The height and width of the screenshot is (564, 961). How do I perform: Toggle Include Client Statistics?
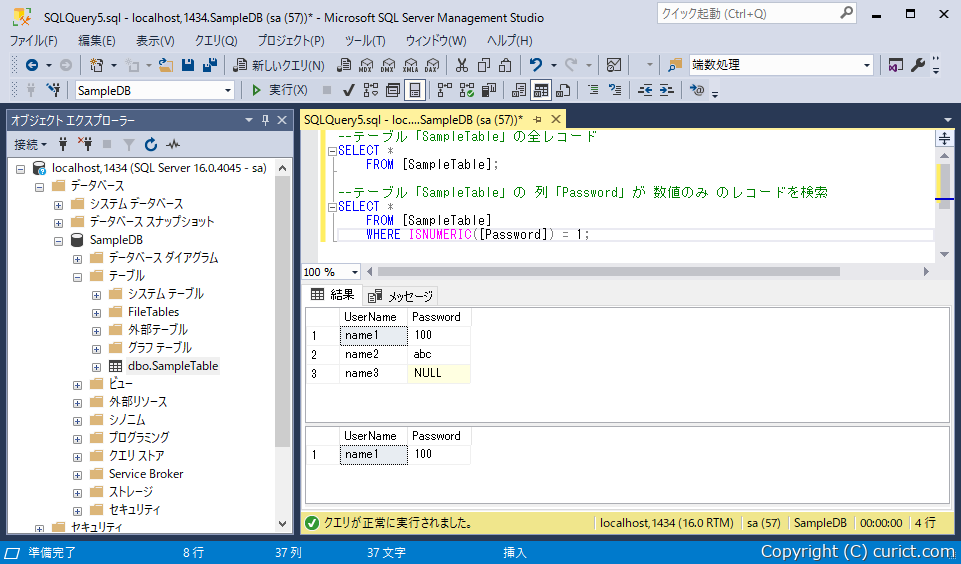pyautogui.click(x=489, y=91)
